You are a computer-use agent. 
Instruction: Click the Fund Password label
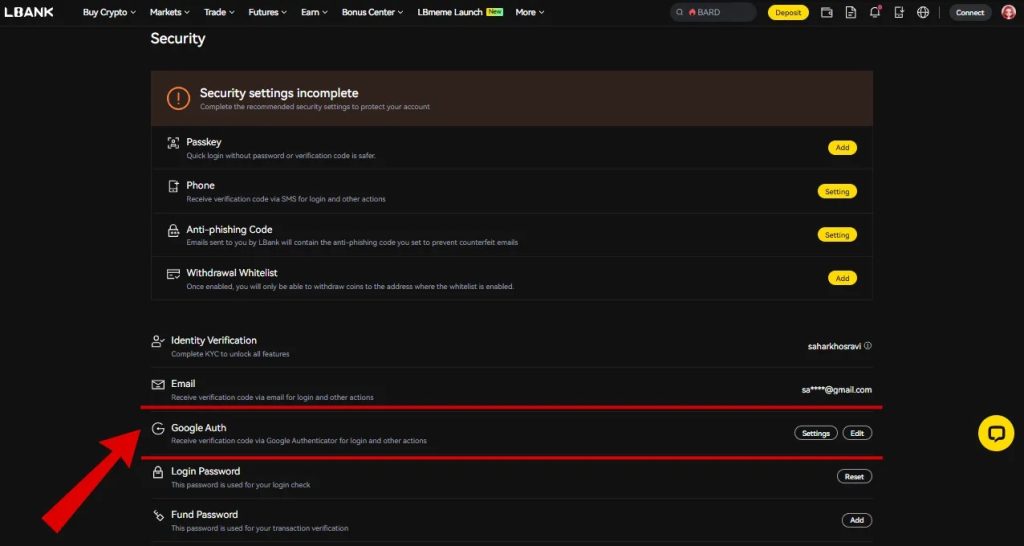204,515
